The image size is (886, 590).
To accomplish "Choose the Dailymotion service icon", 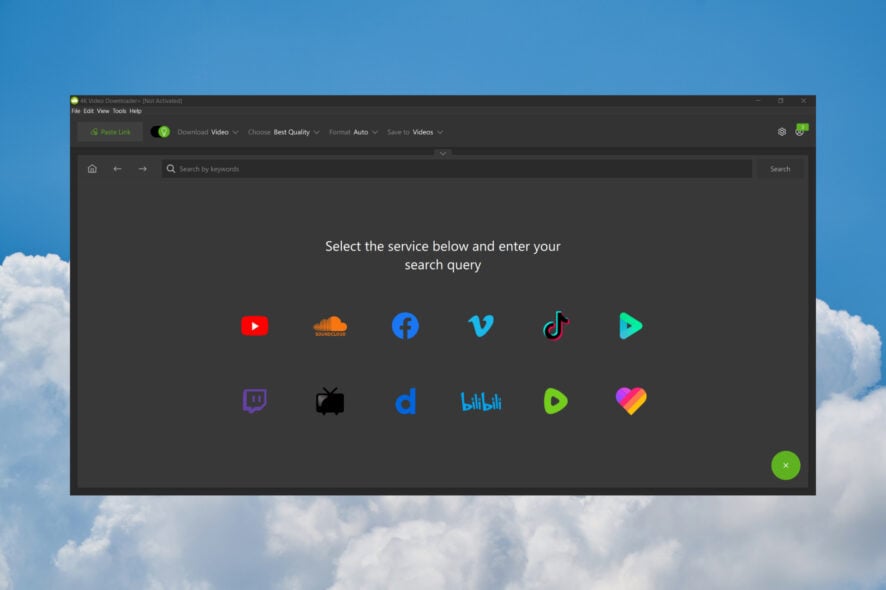I will (406, 401).
